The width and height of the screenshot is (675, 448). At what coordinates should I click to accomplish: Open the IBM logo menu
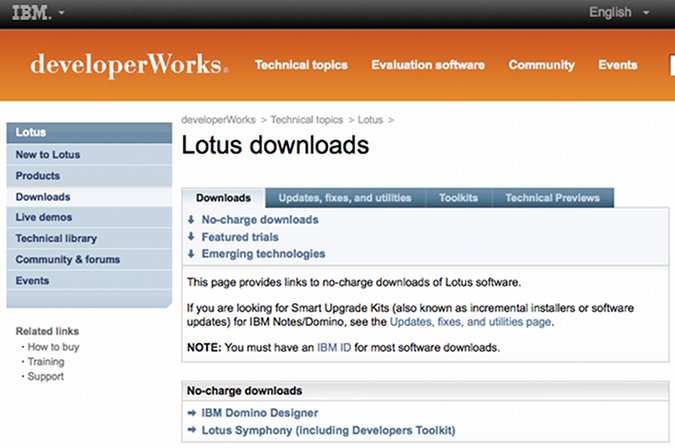click(x=32, y=13)
